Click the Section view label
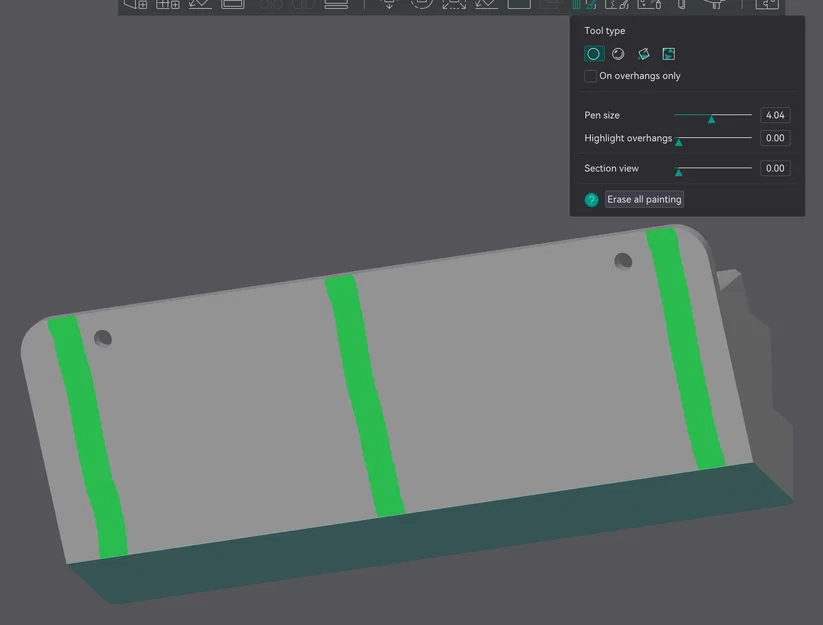This screenshot has width=823, height=625. point(611,168)
